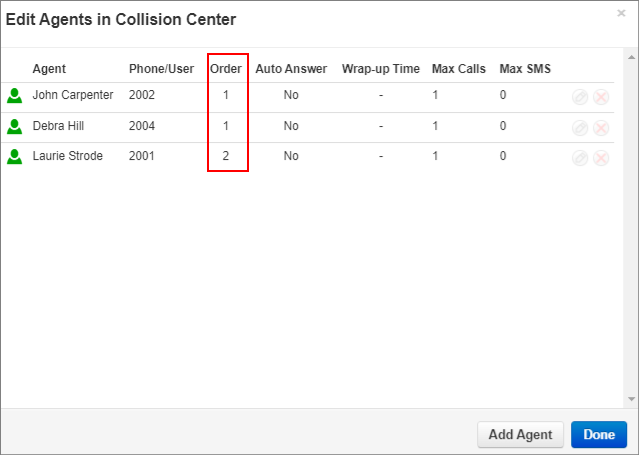Click the edit pencil icon for John Carpenter
Screen dimensions: 639x455
tap(580, 97)
